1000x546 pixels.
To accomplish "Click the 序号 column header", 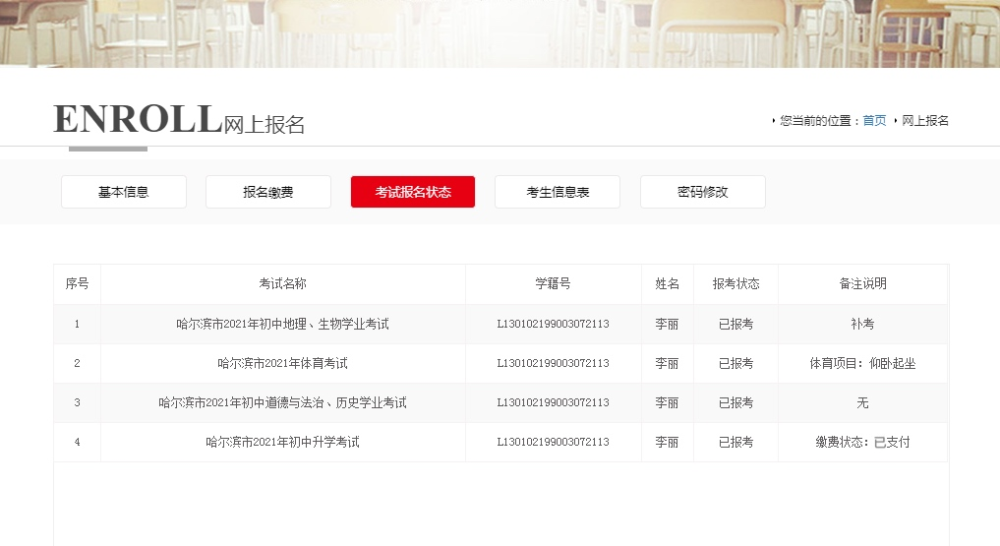I will point(77,284).
